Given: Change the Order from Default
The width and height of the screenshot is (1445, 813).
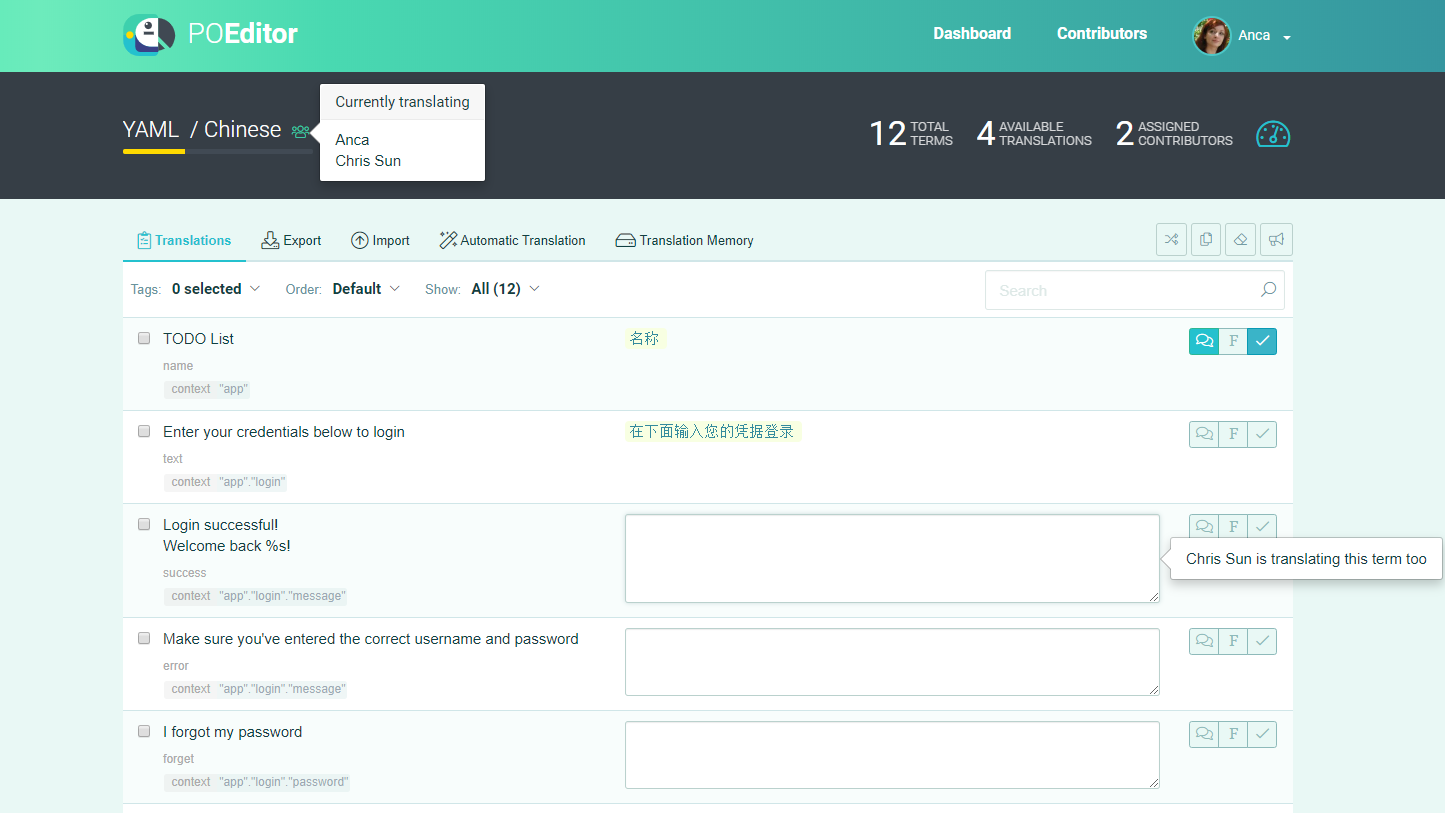Looking at the screenshot, I should click(x=366, y=288).
